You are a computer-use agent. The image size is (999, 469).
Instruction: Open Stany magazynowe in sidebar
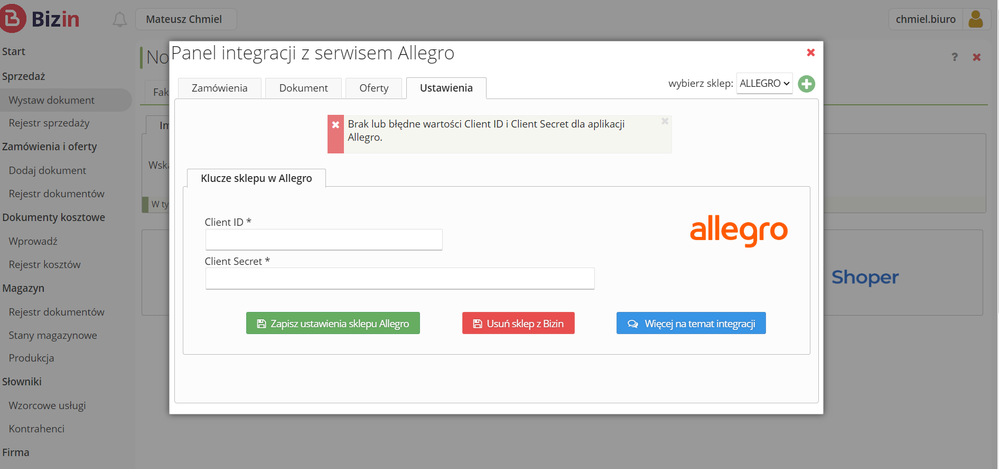[53, 335]
